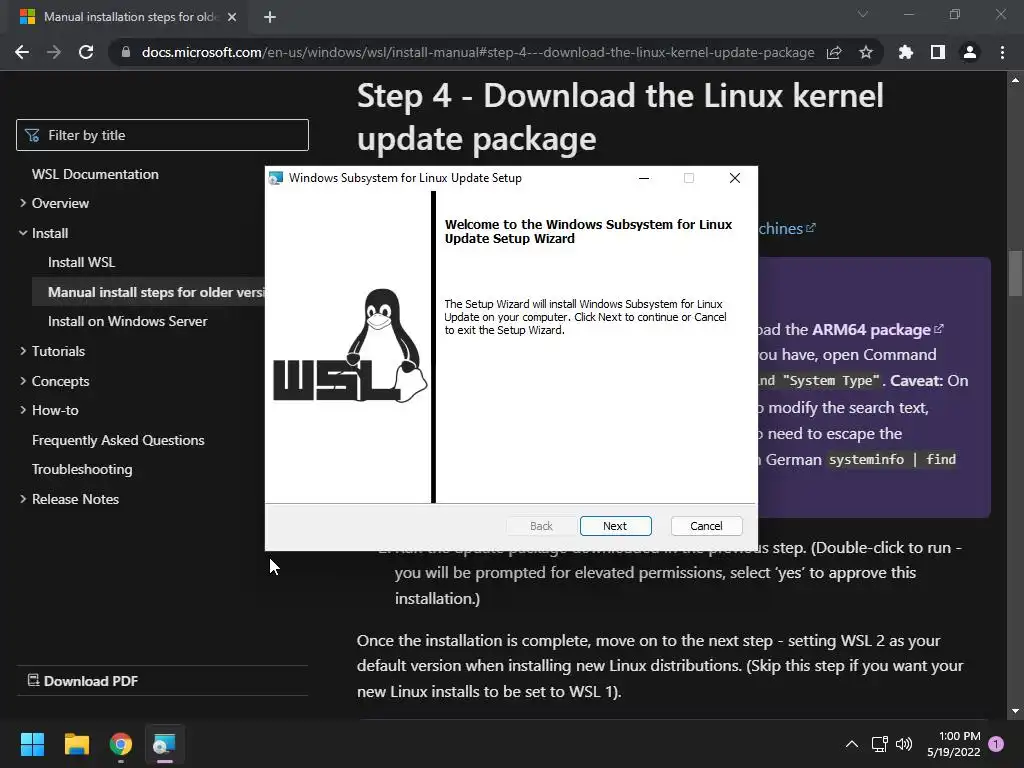Viewport: 1024px width, 768px height.
Task: Focus the Filter by title field
Action: (162, 135)
